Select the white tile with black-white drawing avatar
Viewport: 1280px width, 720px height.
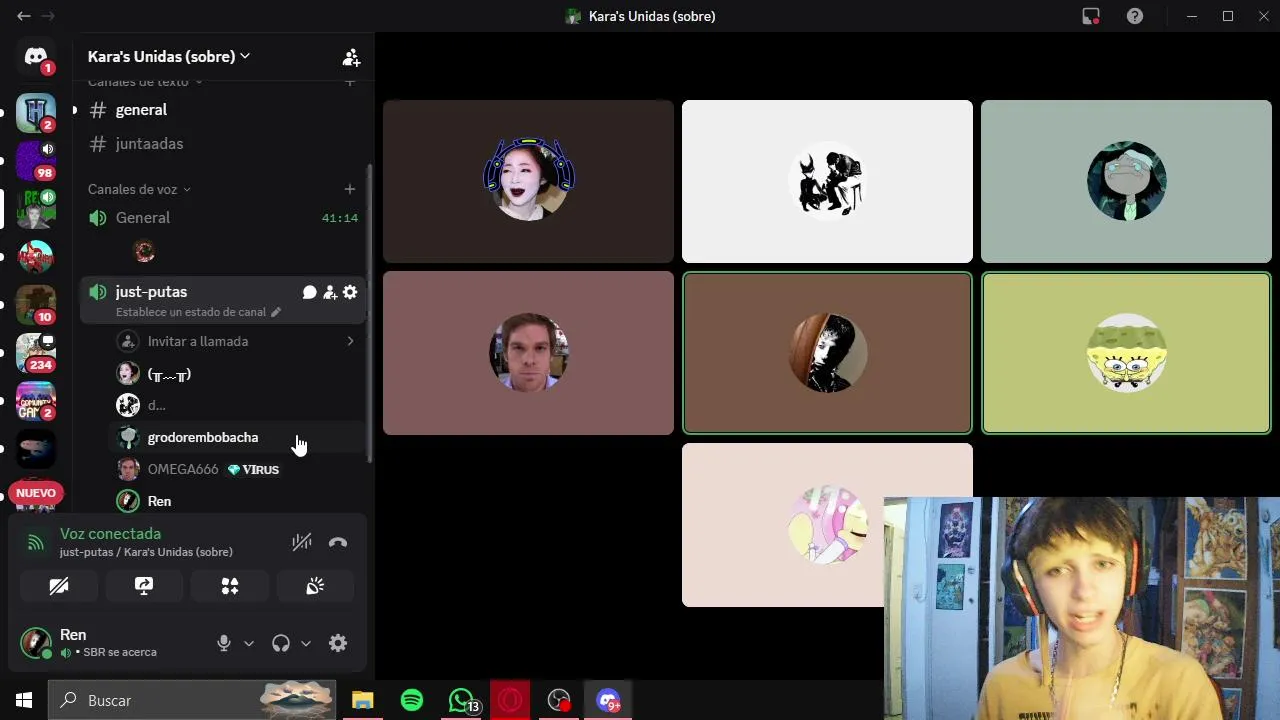coord(827,181)
